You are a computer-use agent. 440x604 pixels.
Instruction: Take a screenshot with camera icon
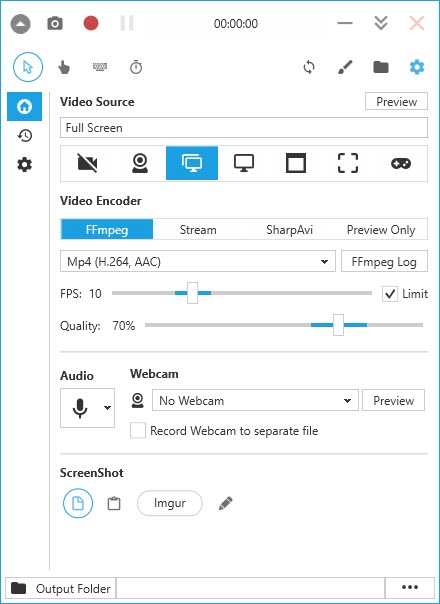[x=55, y=23]
